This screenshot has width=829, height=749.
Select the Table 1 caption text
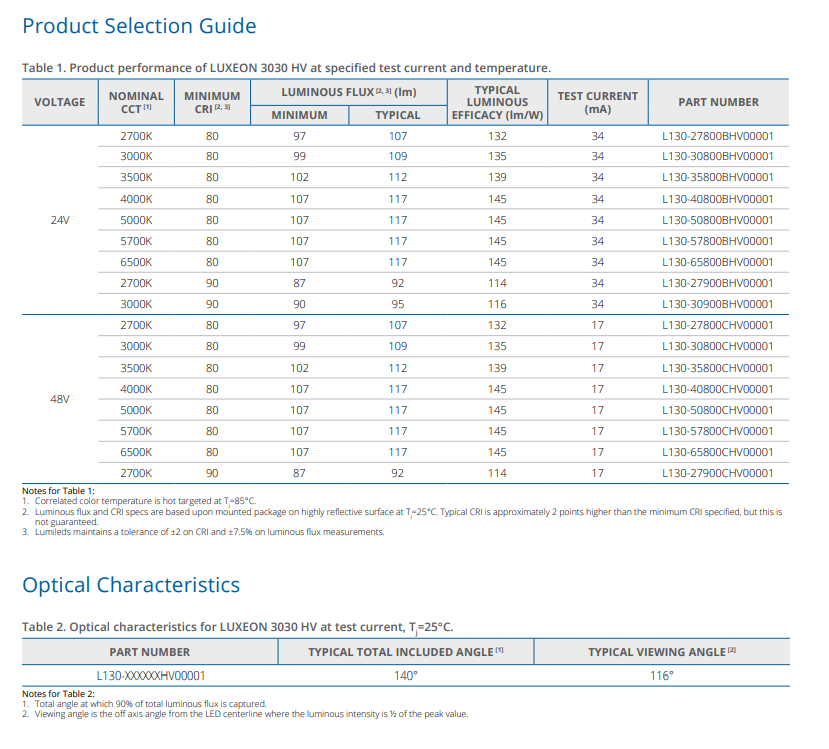coord(286,68)
